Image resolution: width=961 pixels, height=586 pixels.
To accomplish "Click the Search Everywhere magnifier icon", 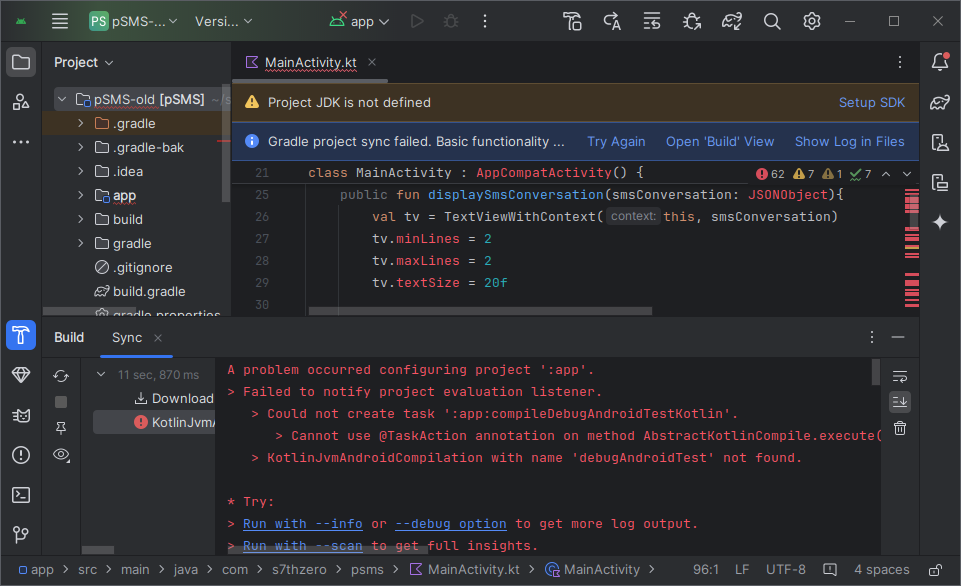I will pos(772,21).
